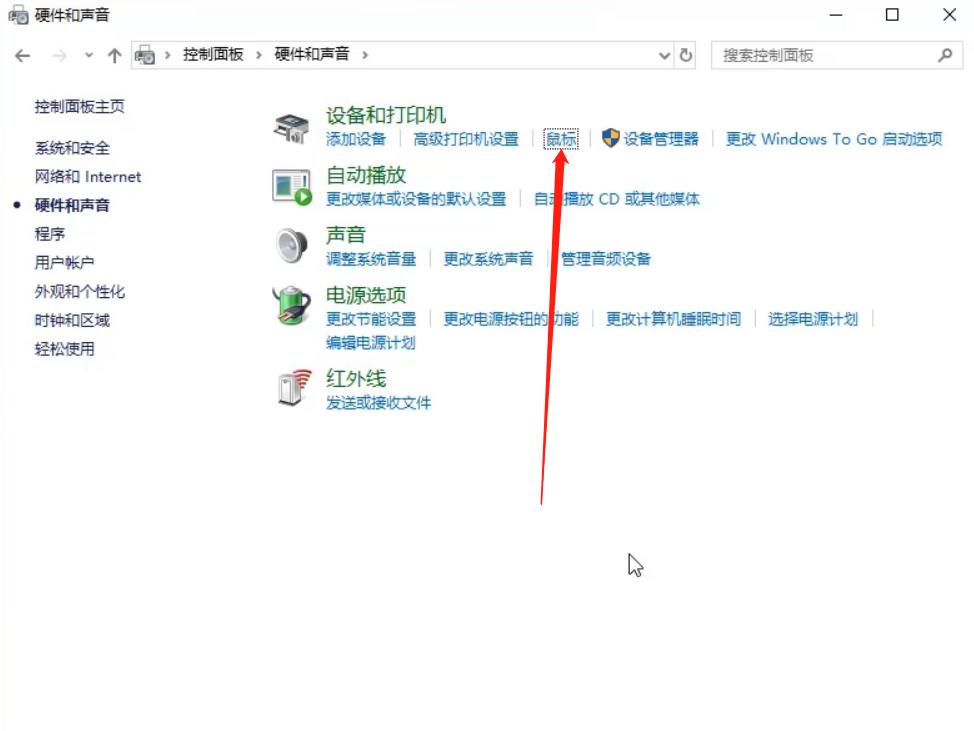Screen dimensions: 974x731
Task: Select 硬件和声音 in the breadcrumb
Action: 312,55
